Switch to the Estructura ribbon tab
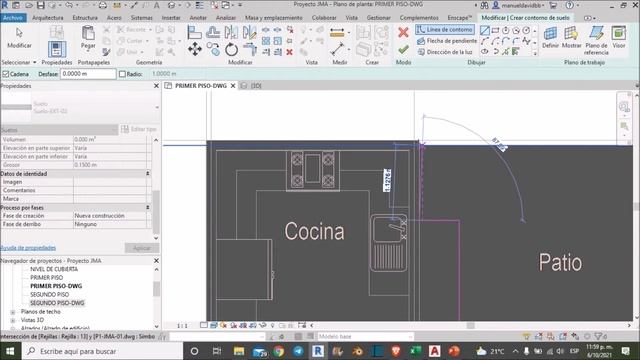 (85, 18)
